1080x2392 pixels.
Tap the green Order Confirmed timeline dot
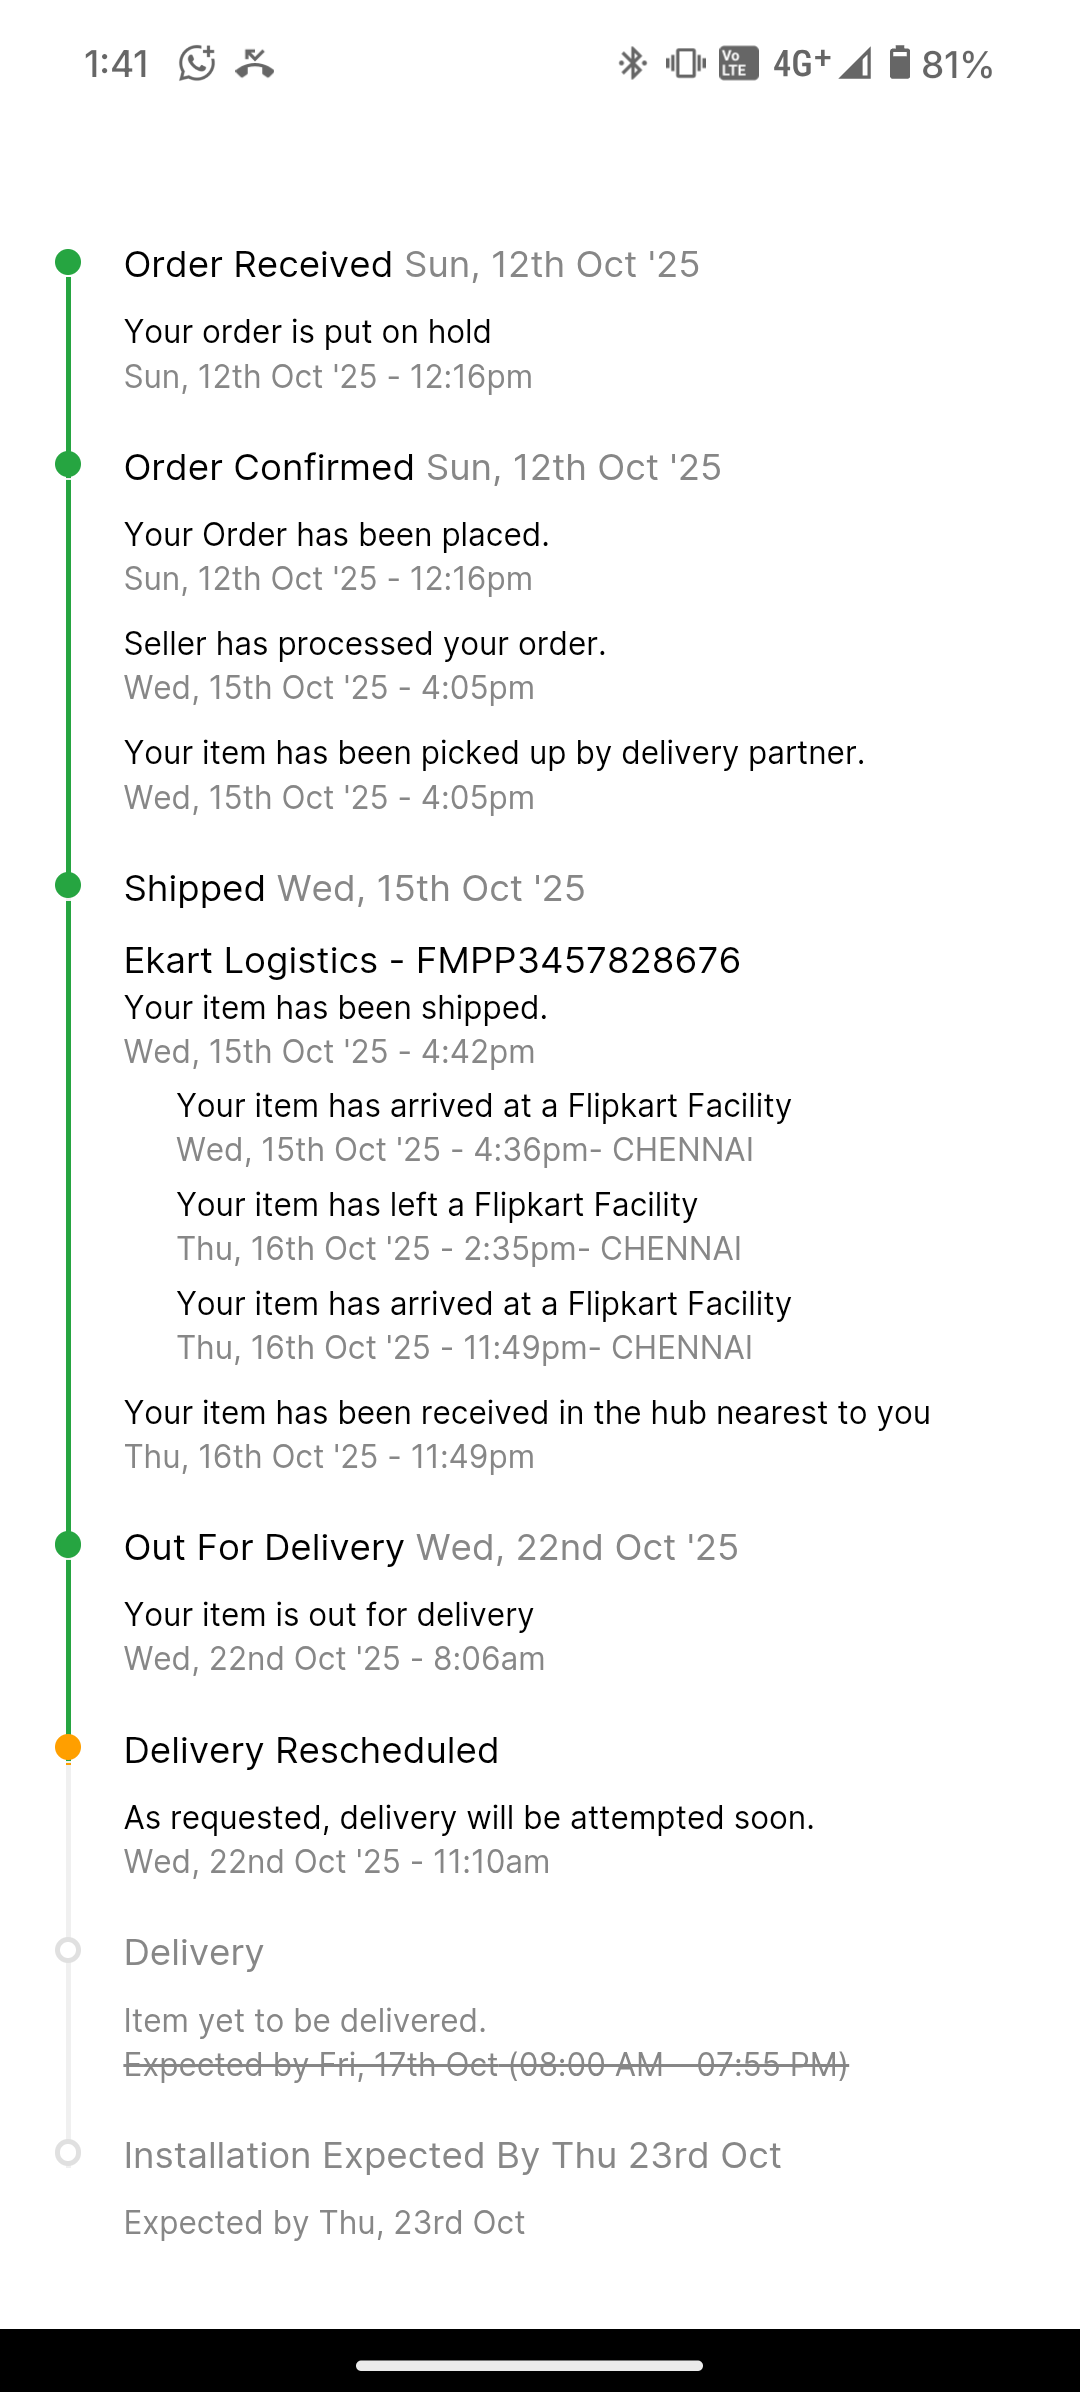(68, 465)
